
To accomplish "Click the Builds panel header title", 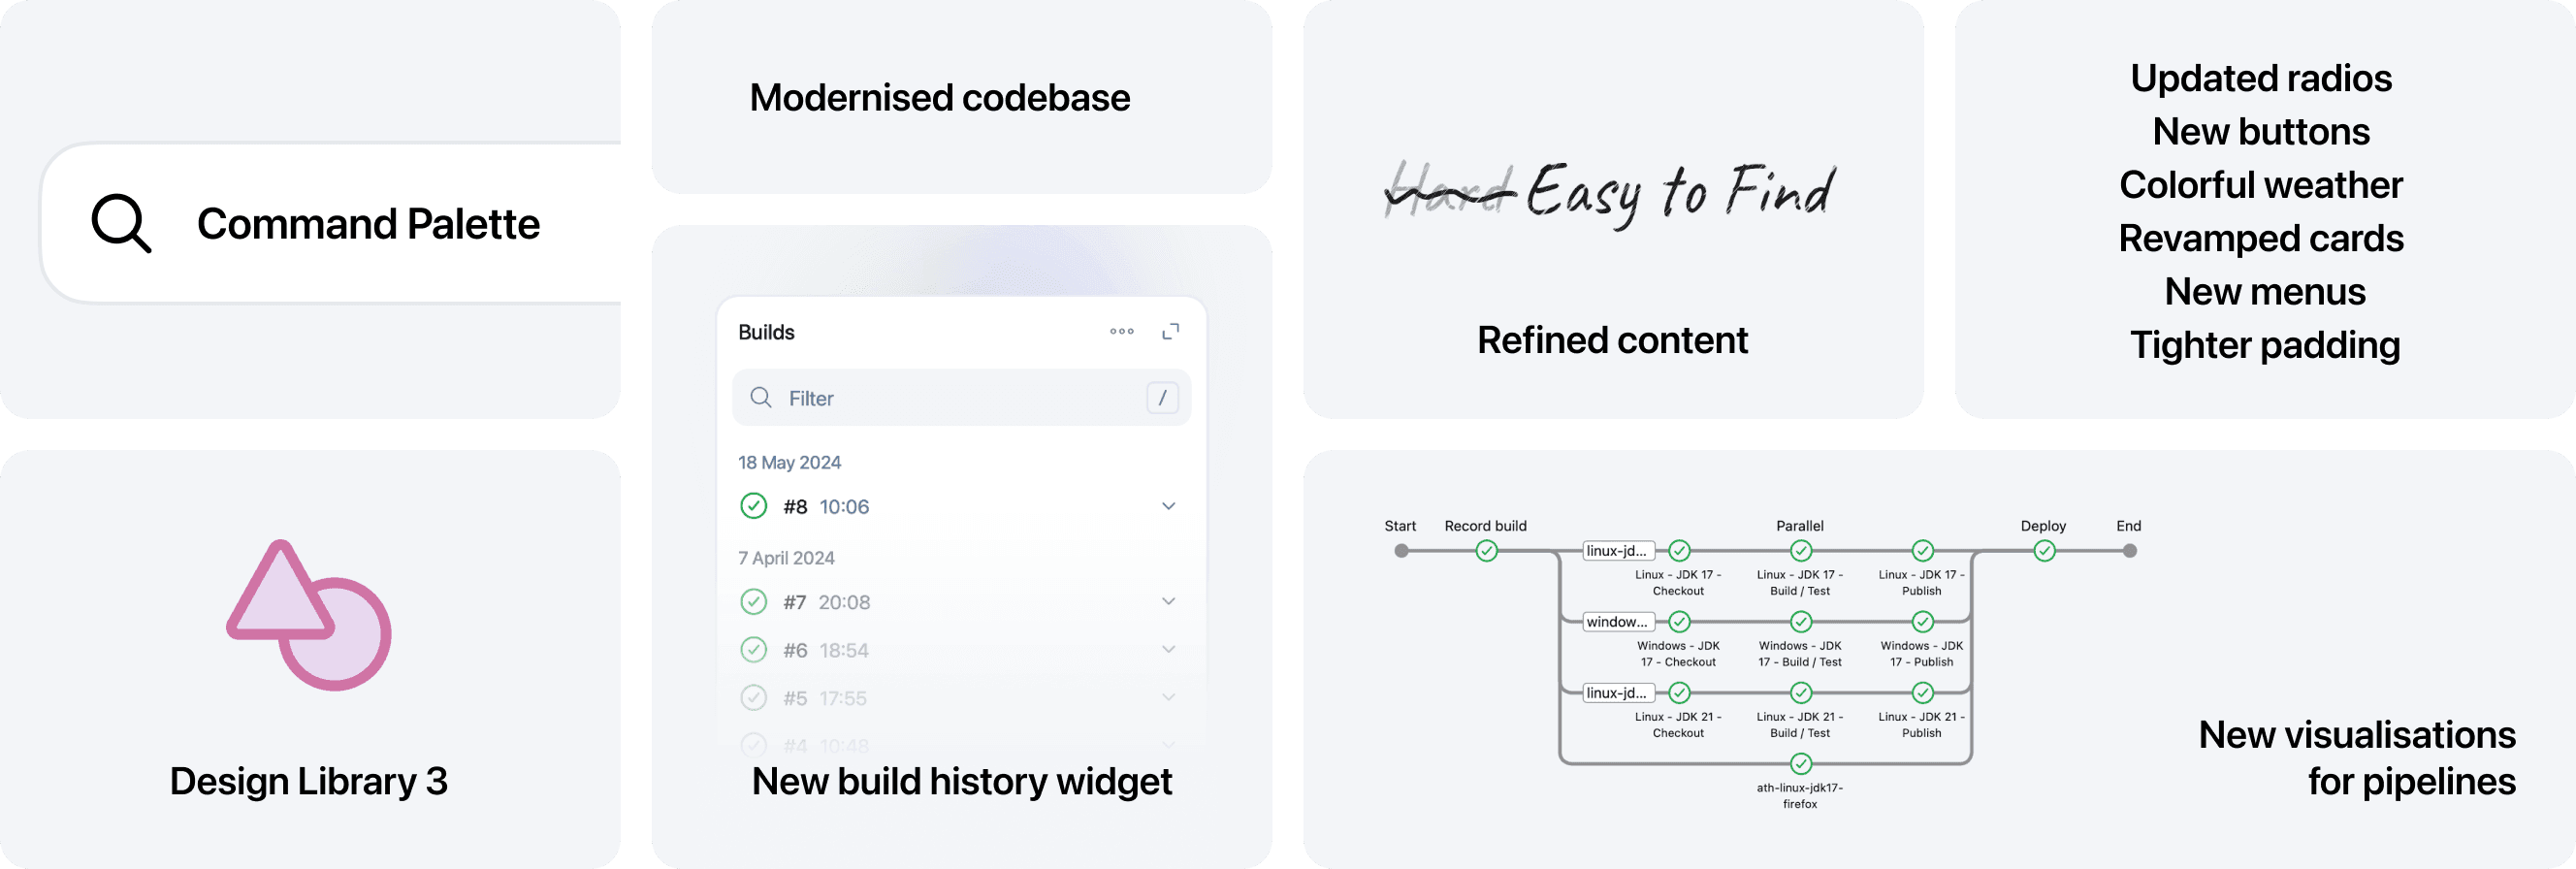I will click(x=766, y=331).
